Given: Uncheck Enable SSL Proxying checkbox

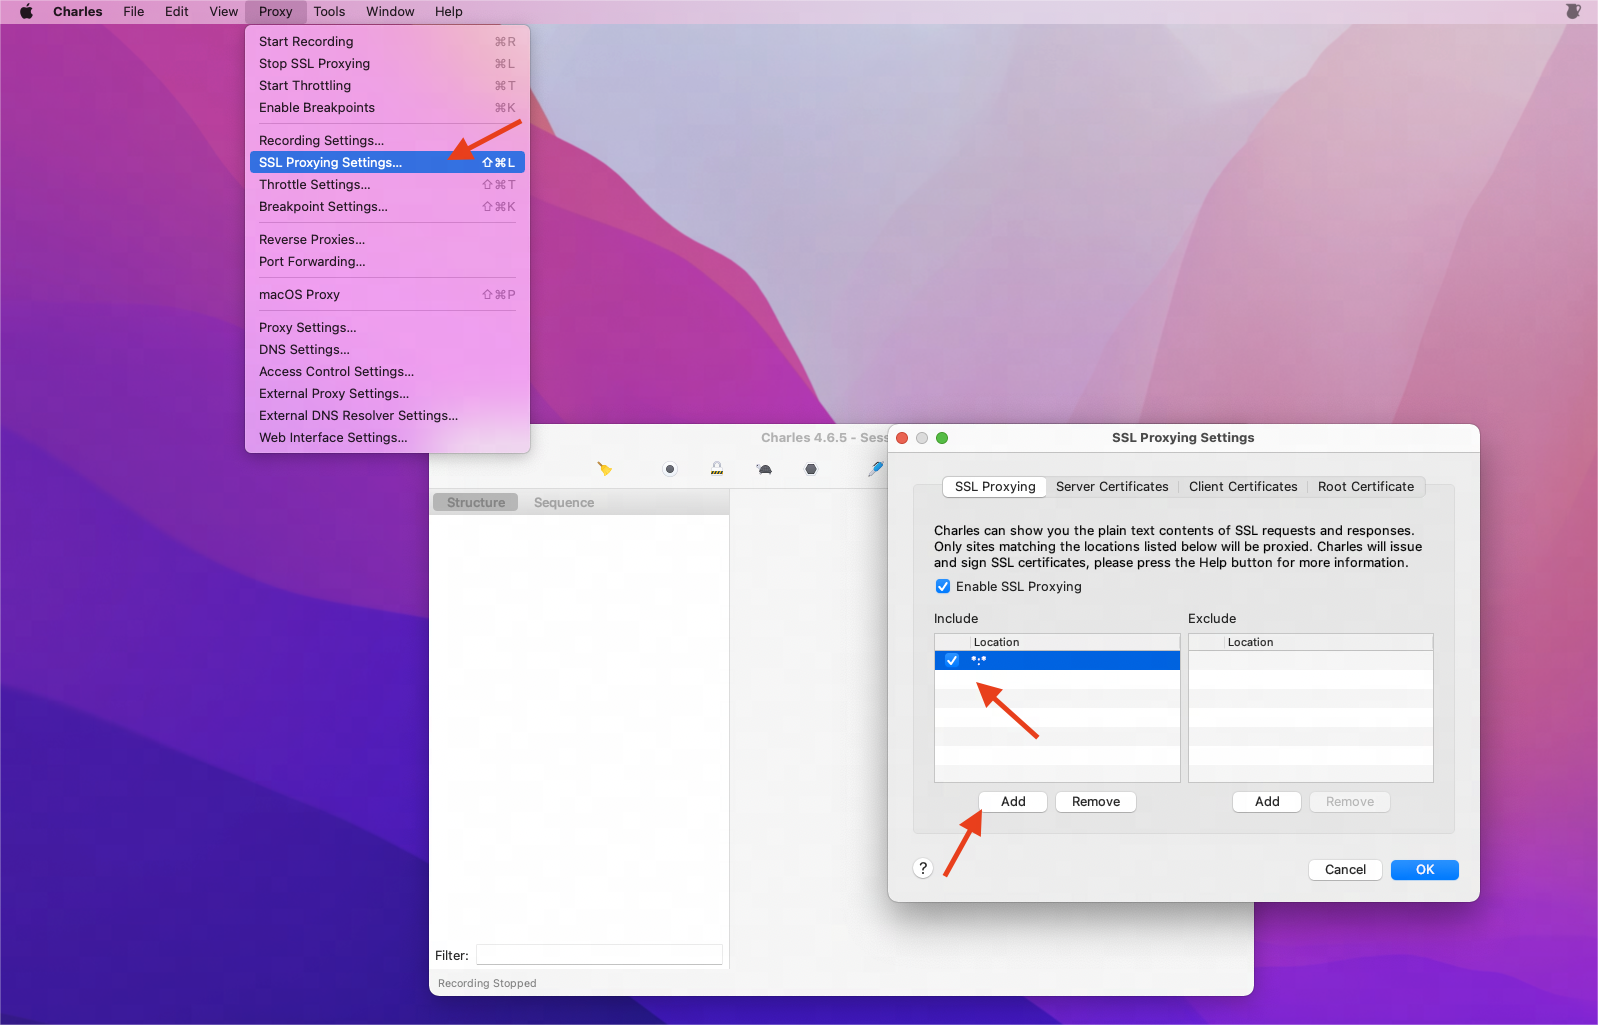Looking at the screenshot, I should pyautogui.click(x=943, y=587).
